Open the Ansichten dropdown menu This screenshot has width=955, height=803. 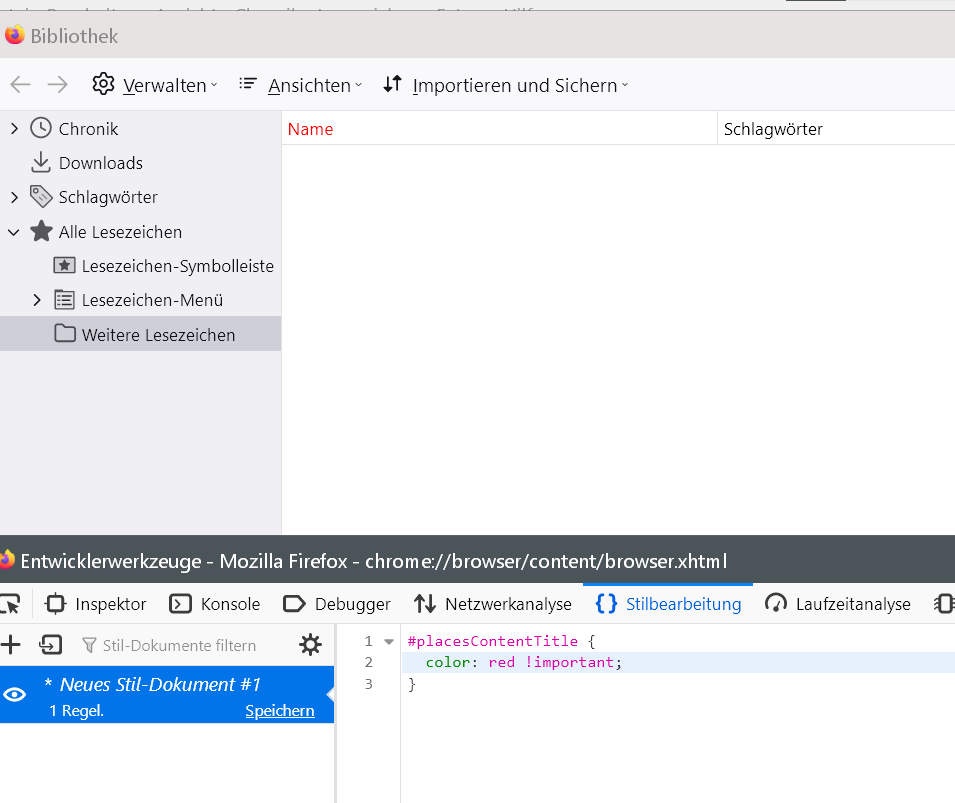click(x=300, y=85)
